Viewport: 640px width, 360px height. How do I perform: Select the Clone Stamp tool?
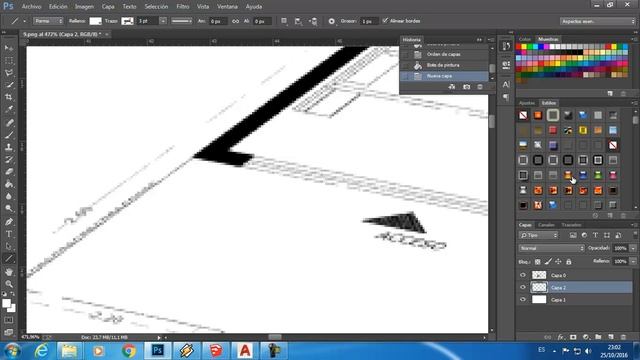point(9,147)
